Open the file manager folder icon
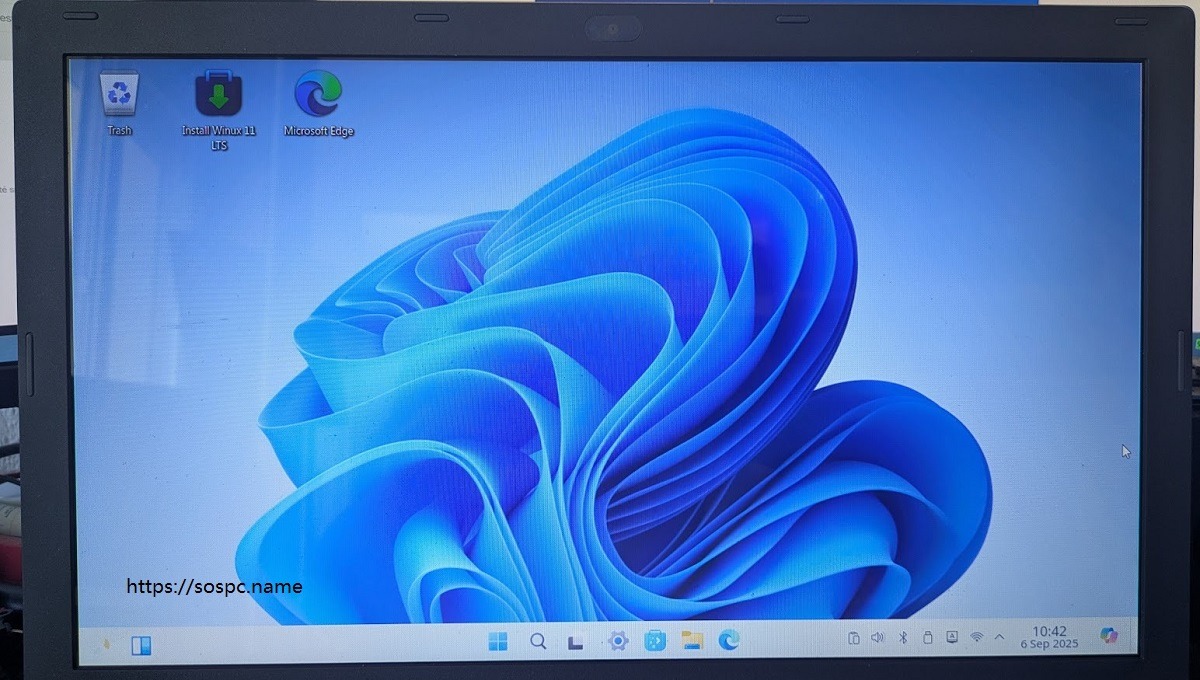Screen dimensions: 1200x680 (x=692, y=641)
